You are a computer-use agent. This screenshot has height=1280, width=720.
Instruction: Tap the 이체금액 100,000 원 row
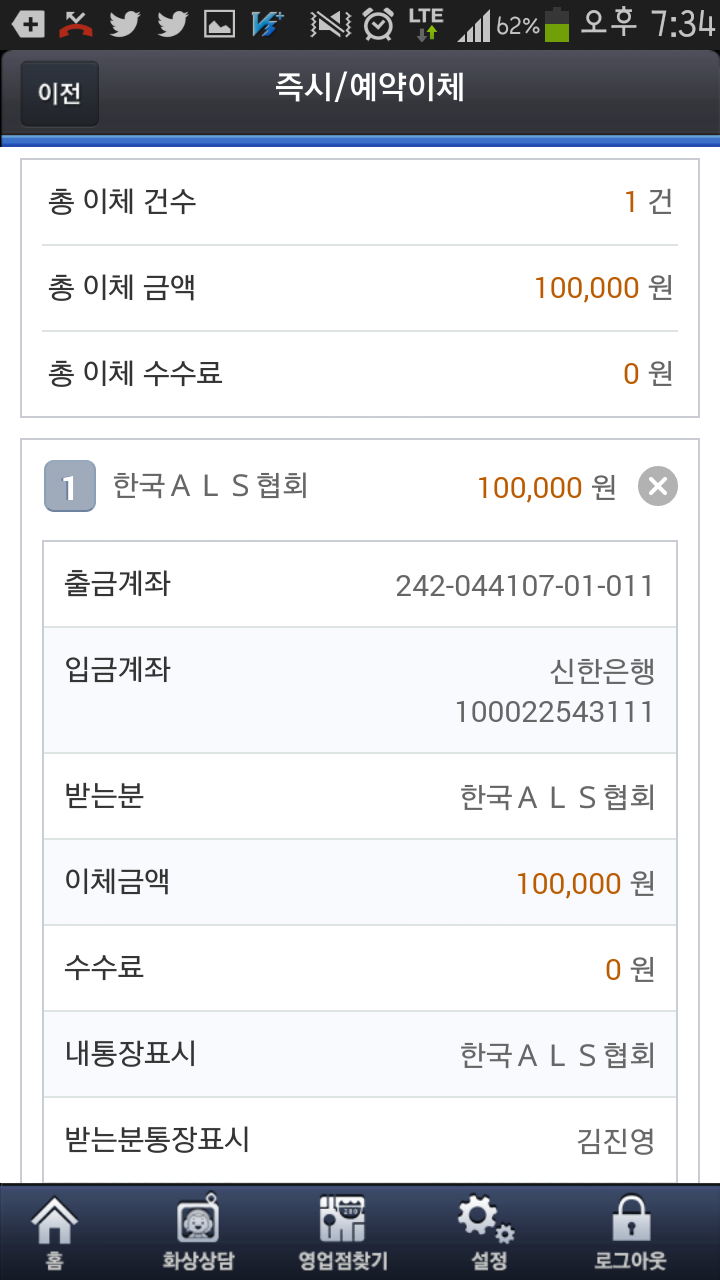[360, 883]
